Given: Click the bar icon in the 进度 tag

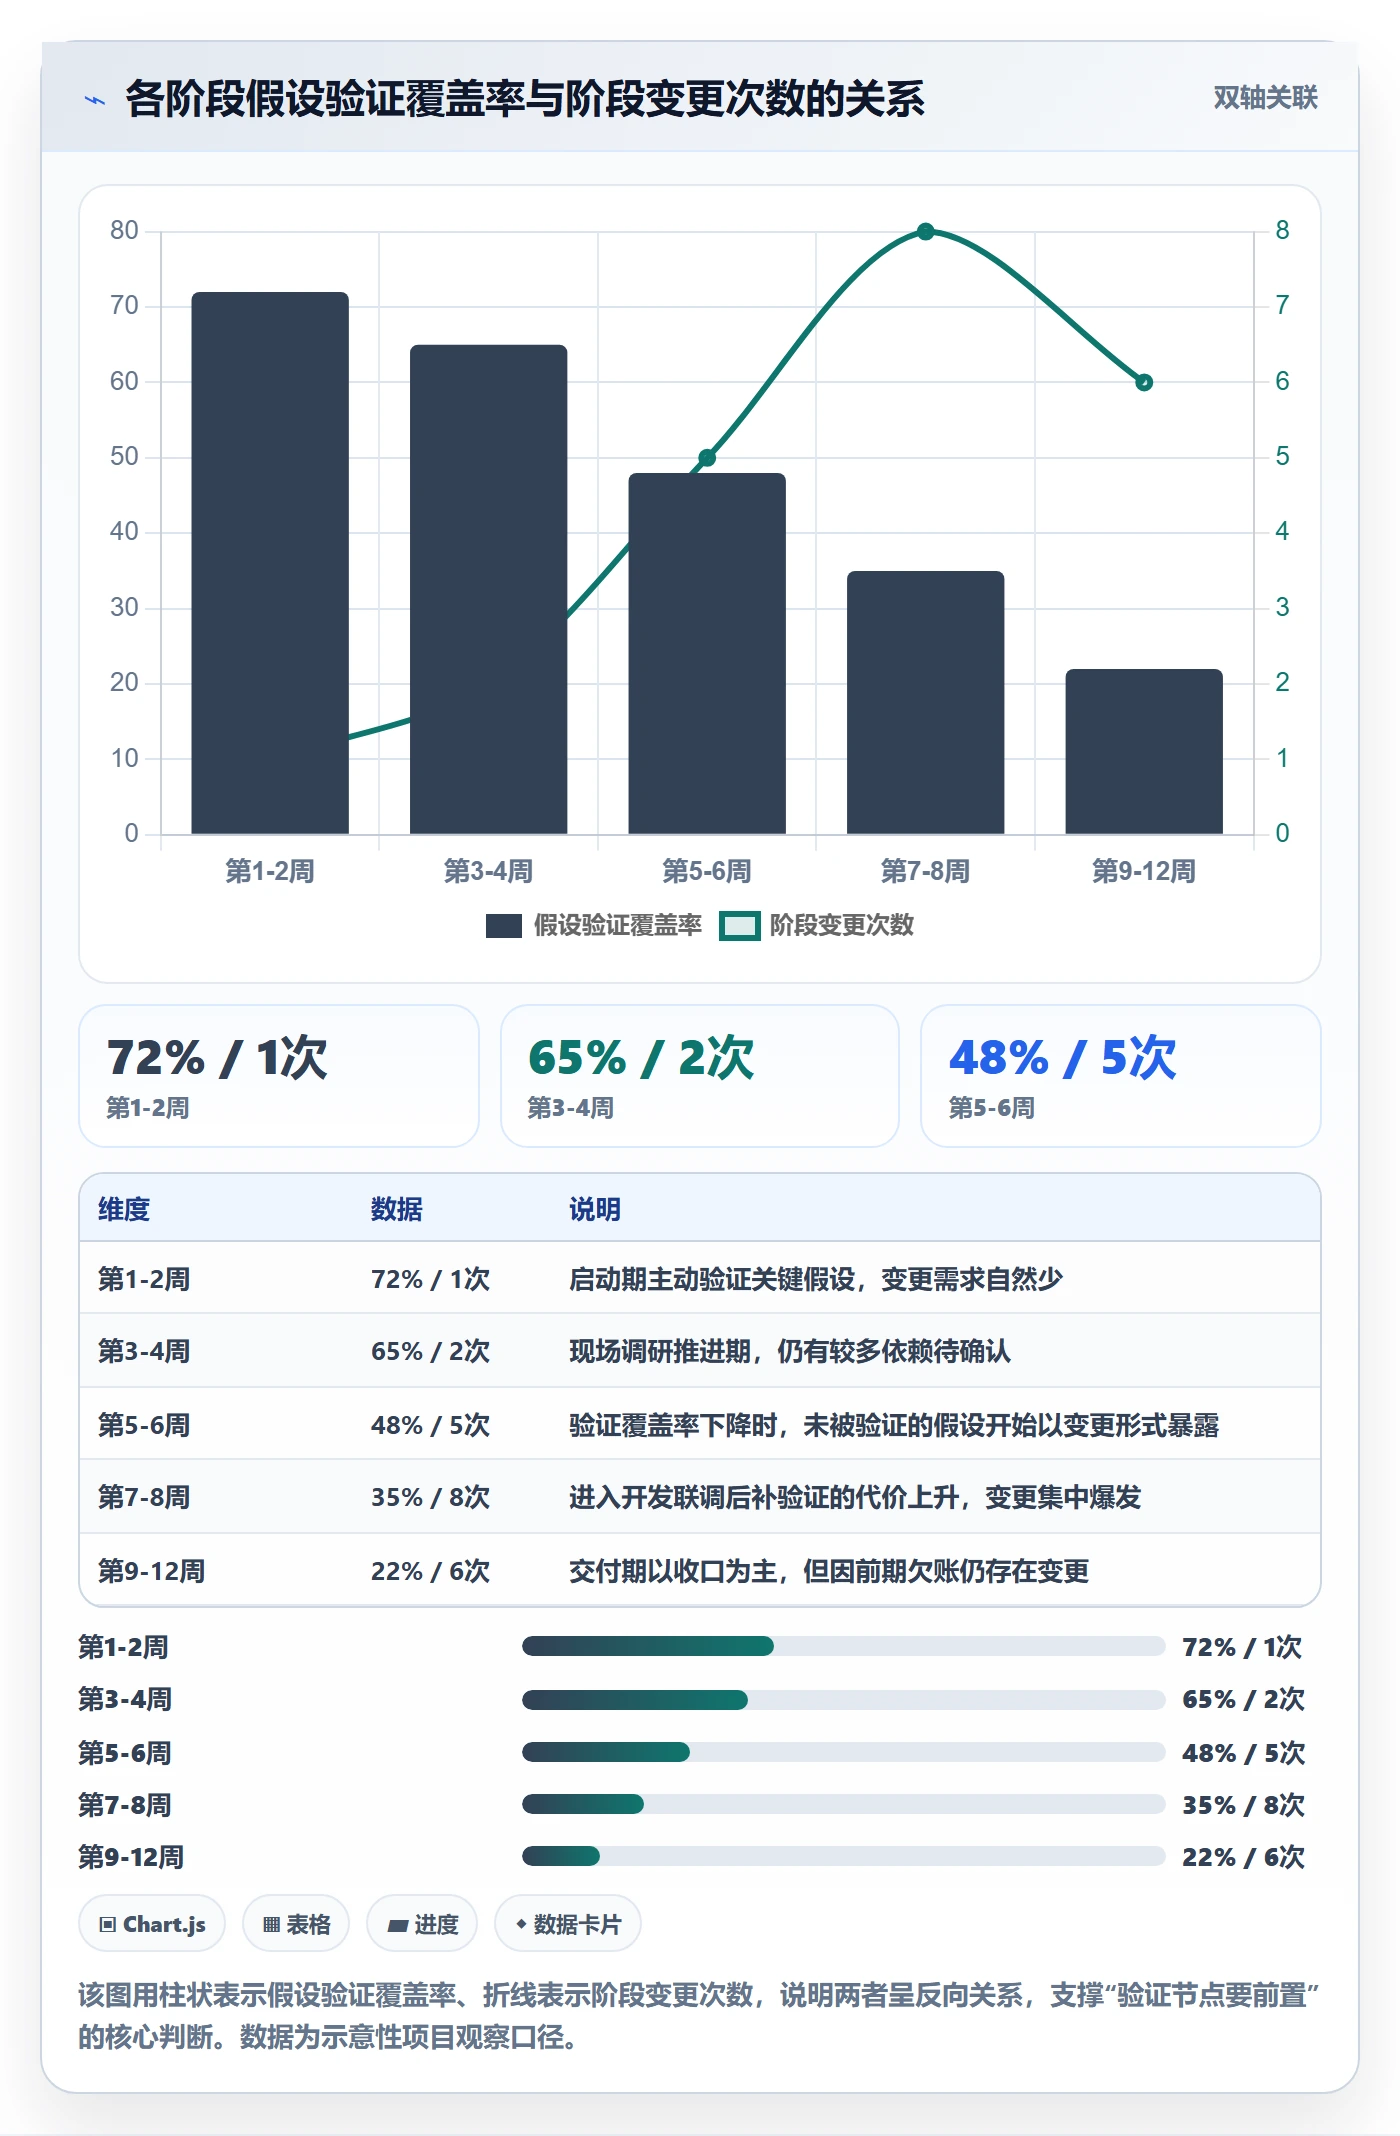Looking at the screenshot, I should pyautogui.click(x=397, y=1926).
